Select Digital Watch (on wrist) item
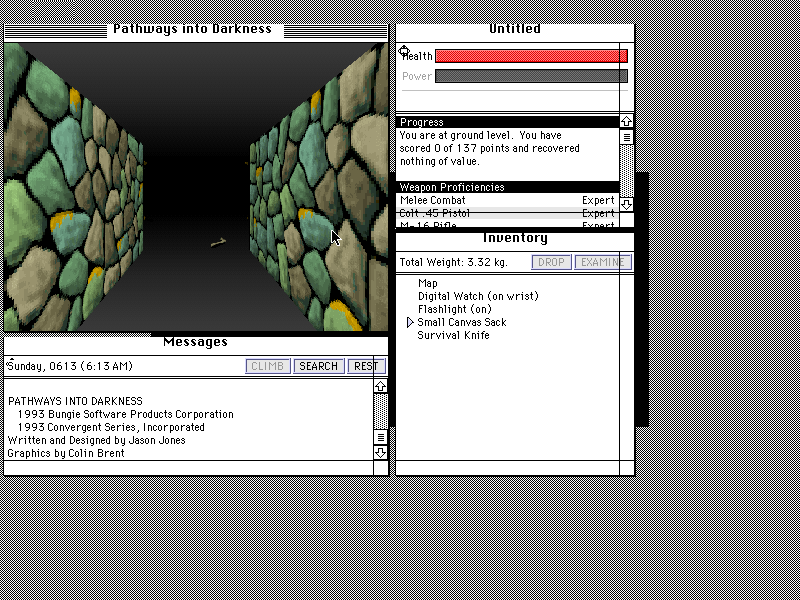The height and width of the screenshot is (600, 800). click(x=478, y=296)
